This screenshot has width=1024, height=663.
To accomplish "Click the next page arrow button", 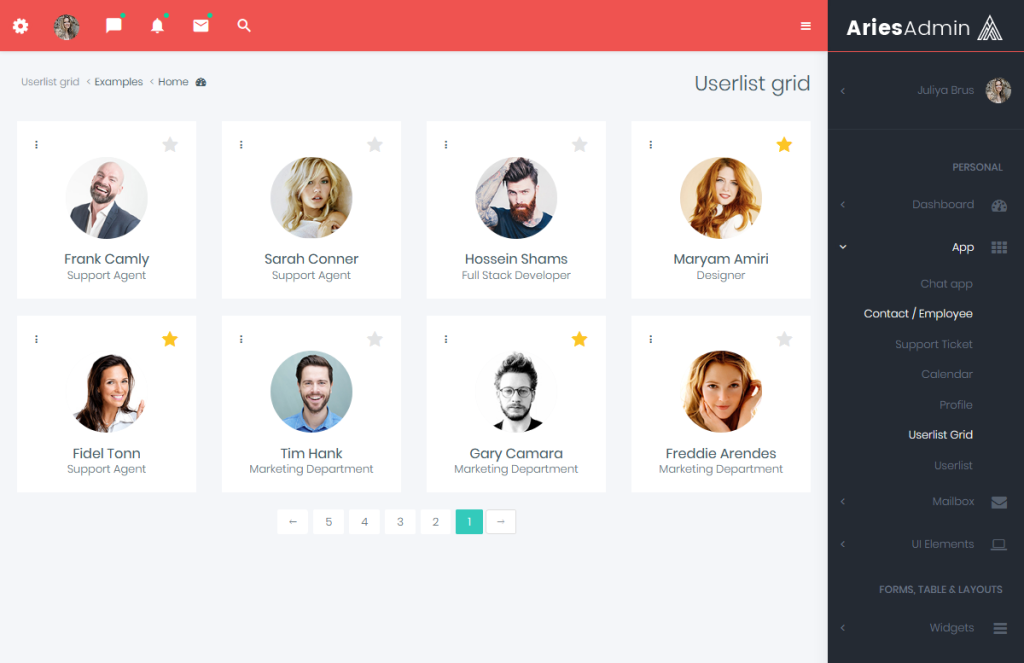I will [501, 522].
